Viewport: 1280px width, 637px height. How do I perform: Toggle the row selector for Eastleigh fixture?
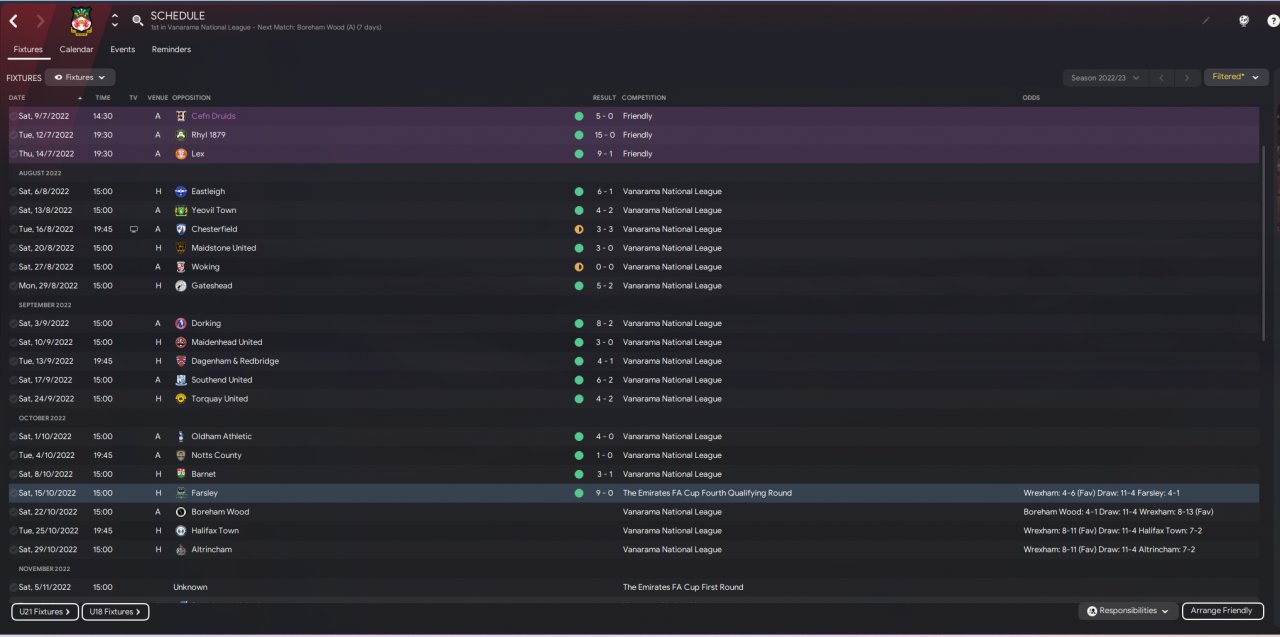coord(13,192)
